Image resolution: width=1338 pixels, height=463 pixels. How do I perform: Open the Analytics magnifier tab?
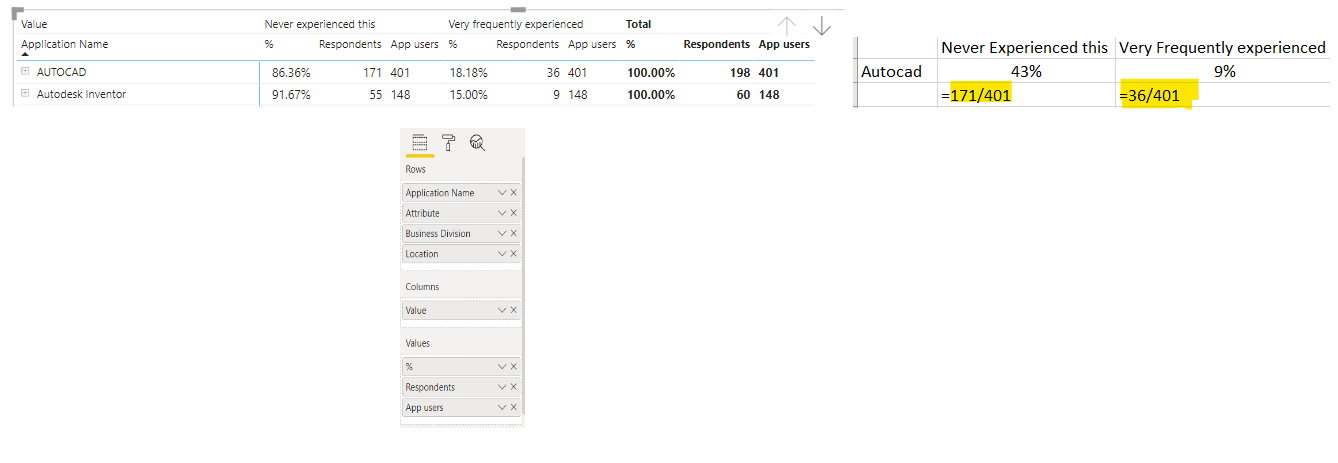pyautogui.click(x=477, y=142)
